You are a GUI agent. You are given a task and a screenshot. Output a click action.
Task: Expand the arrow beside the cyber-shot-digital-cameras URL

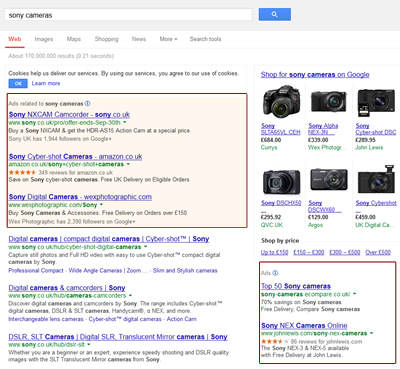(x=145, y=247)
